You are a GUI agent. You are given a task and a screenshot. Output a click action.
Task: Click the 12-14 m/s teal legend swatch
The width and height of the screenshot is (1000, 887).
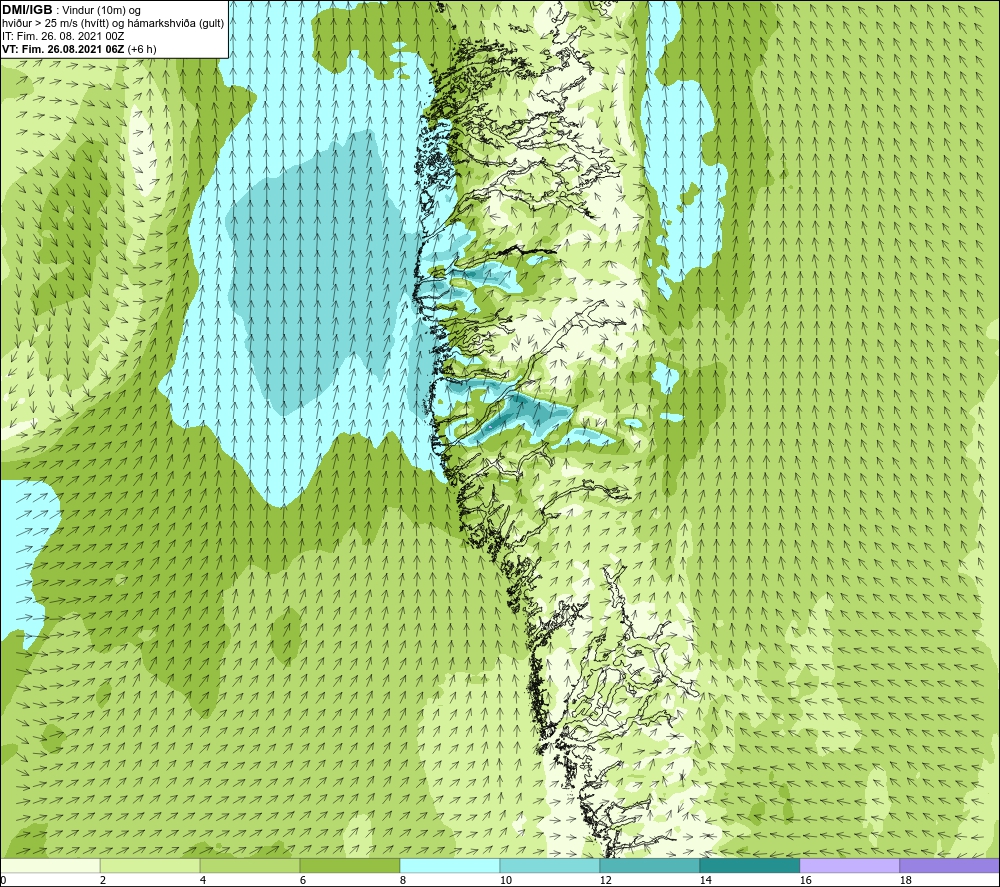649,865
